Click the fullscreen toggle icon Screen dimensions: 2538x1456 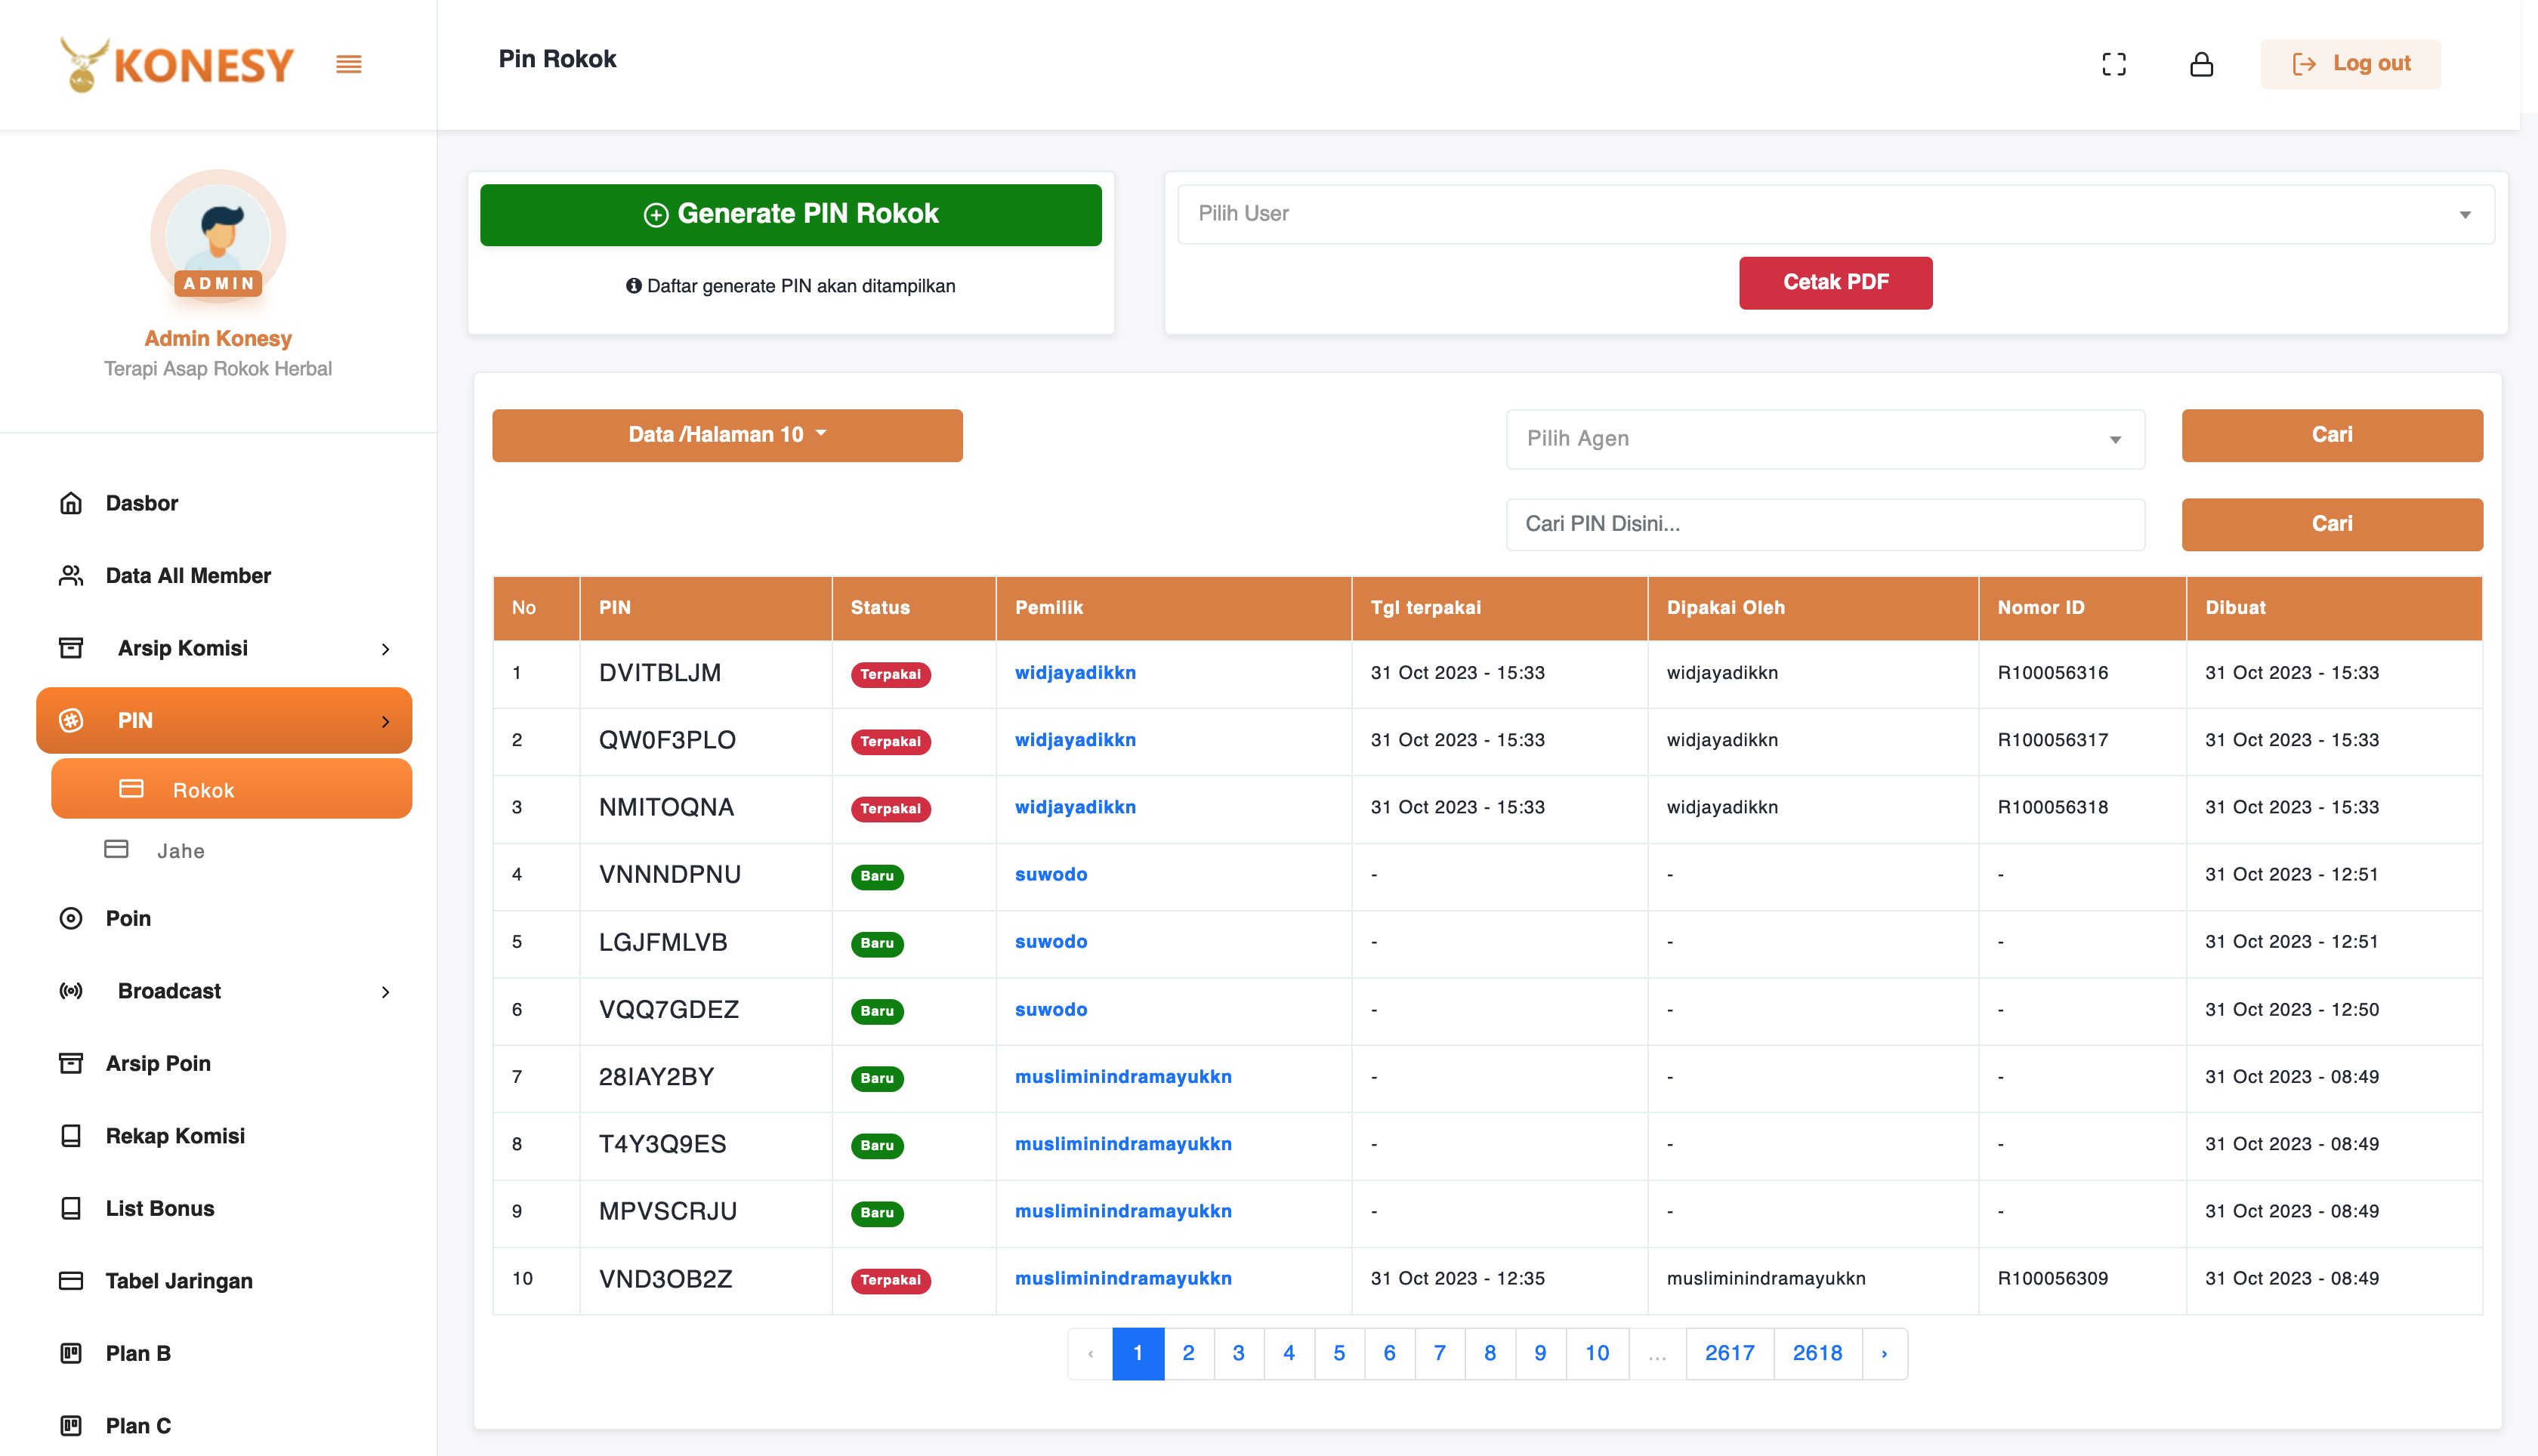pos(2114,64)
